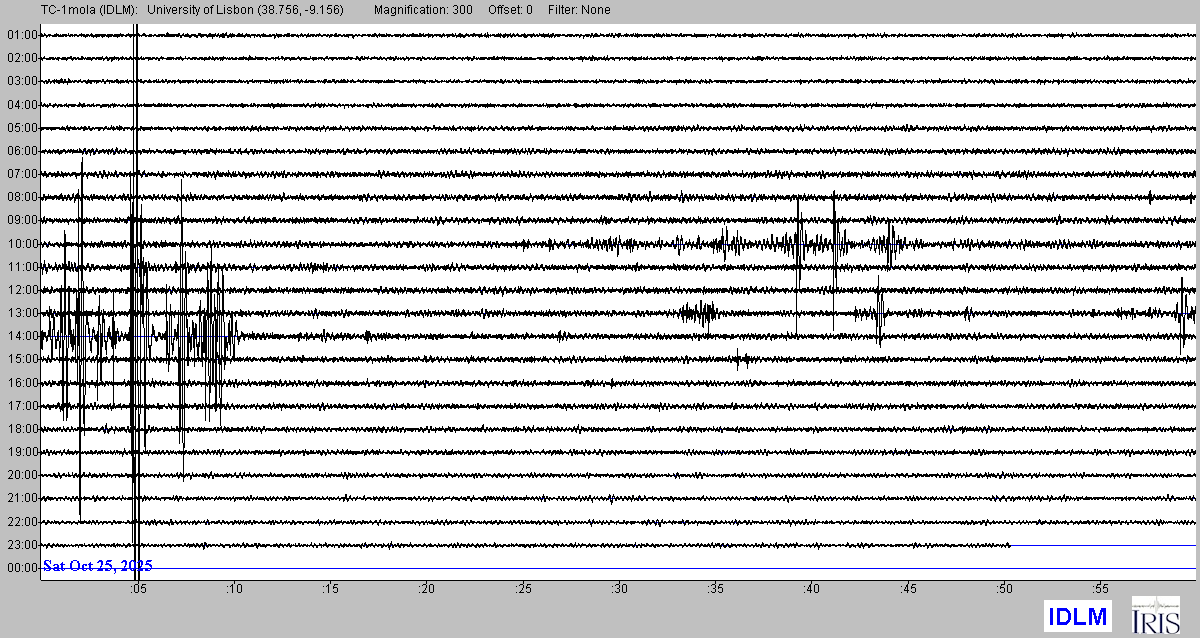This screenshot has width=1200, height=638.
Task: Click the Magnification: 300 header text
Action: click(427, 10)
